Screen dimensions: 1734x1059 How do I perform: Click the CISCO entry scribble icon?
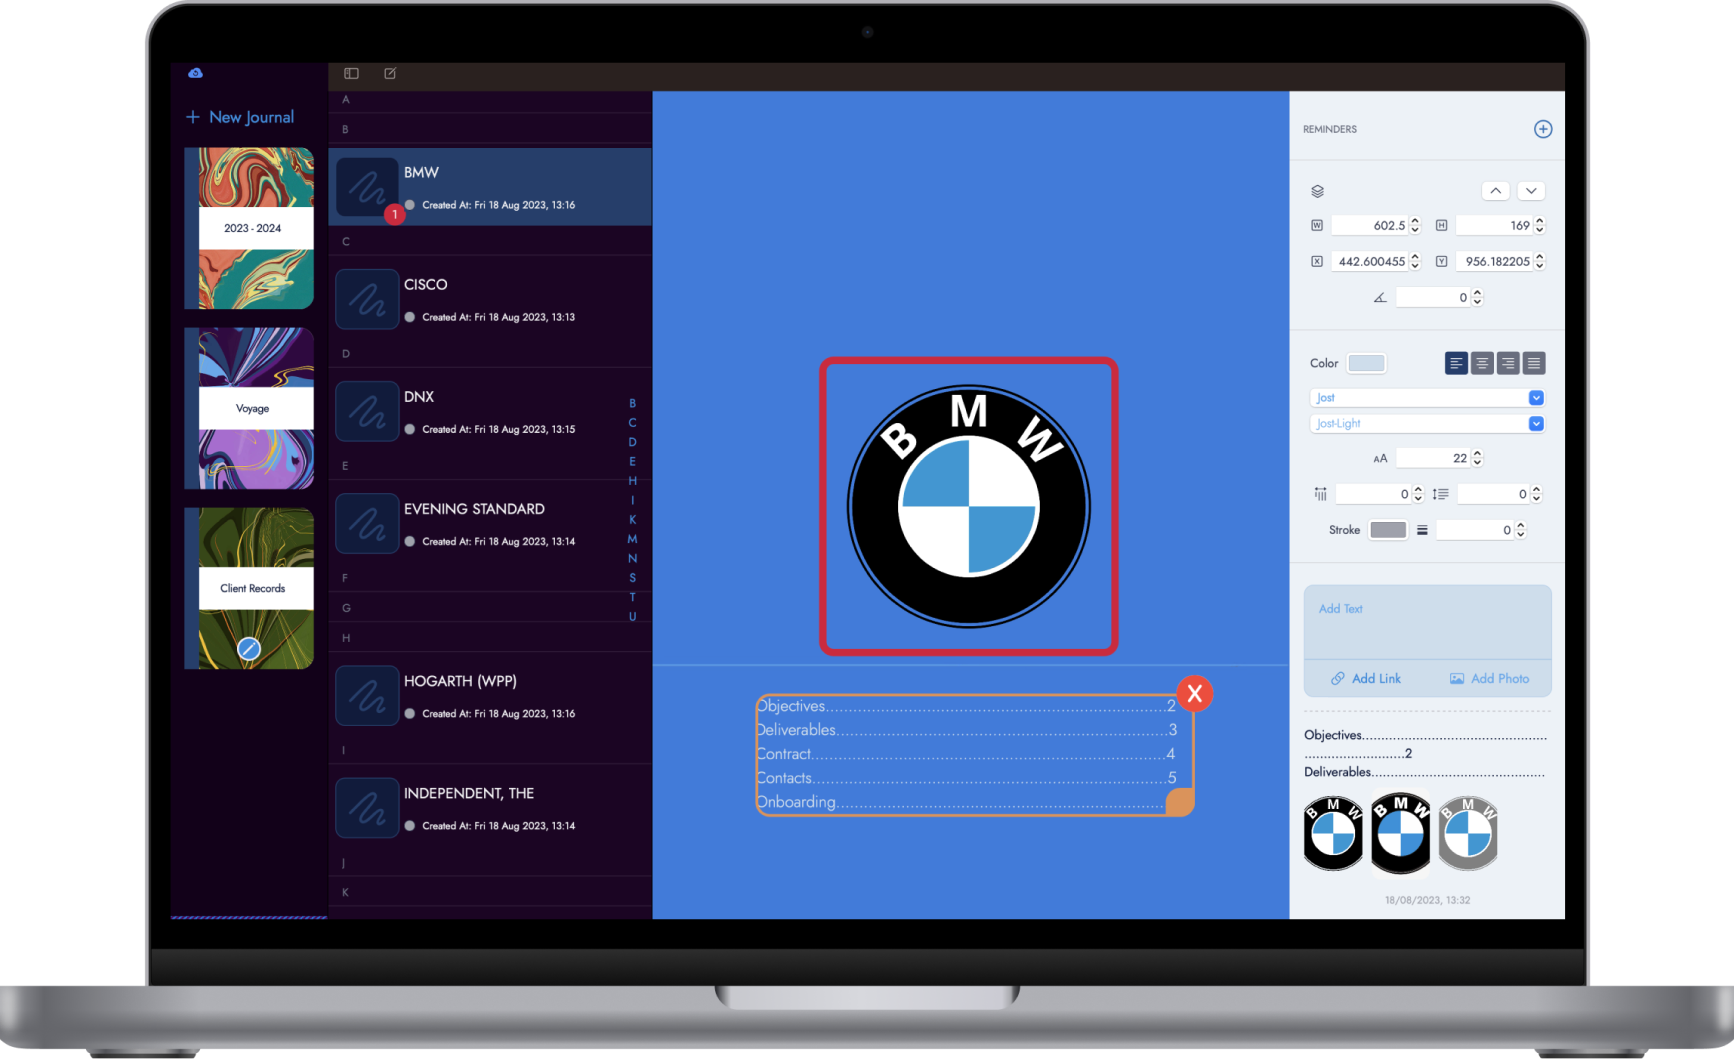(x=367, y=299)
